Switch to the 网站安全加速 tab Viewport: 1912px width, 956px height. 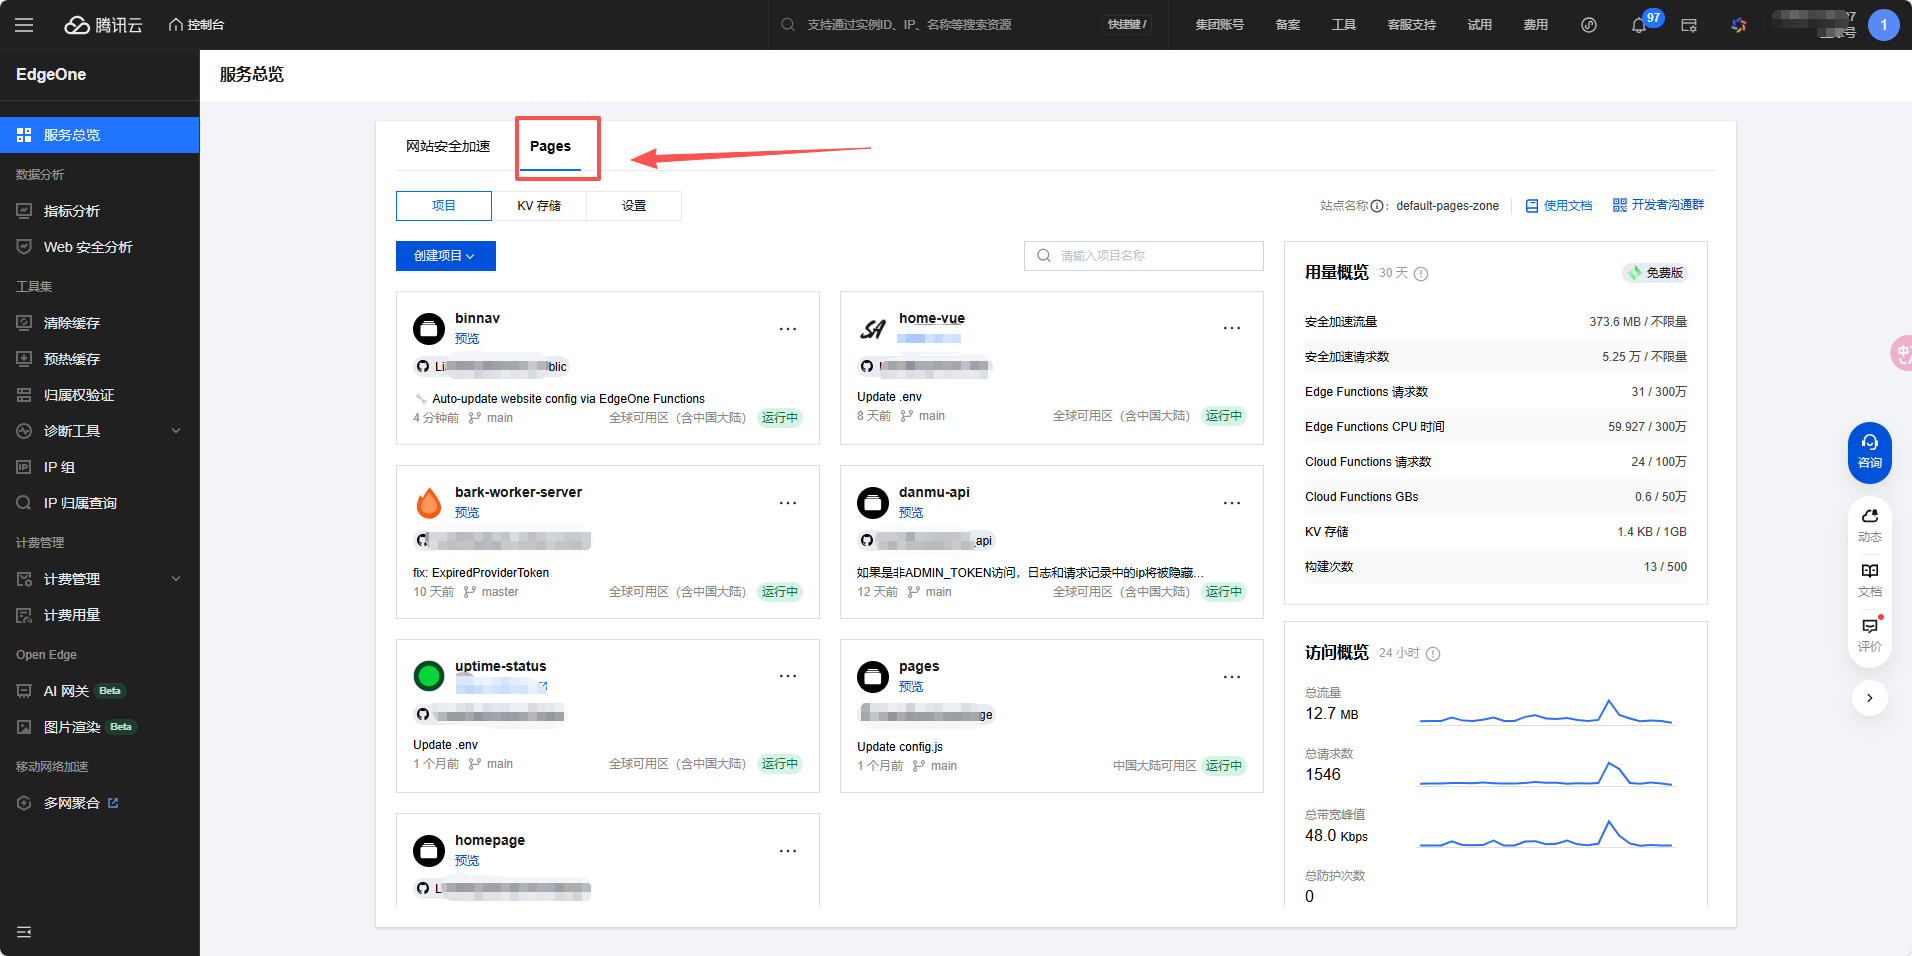pos(448,146)
